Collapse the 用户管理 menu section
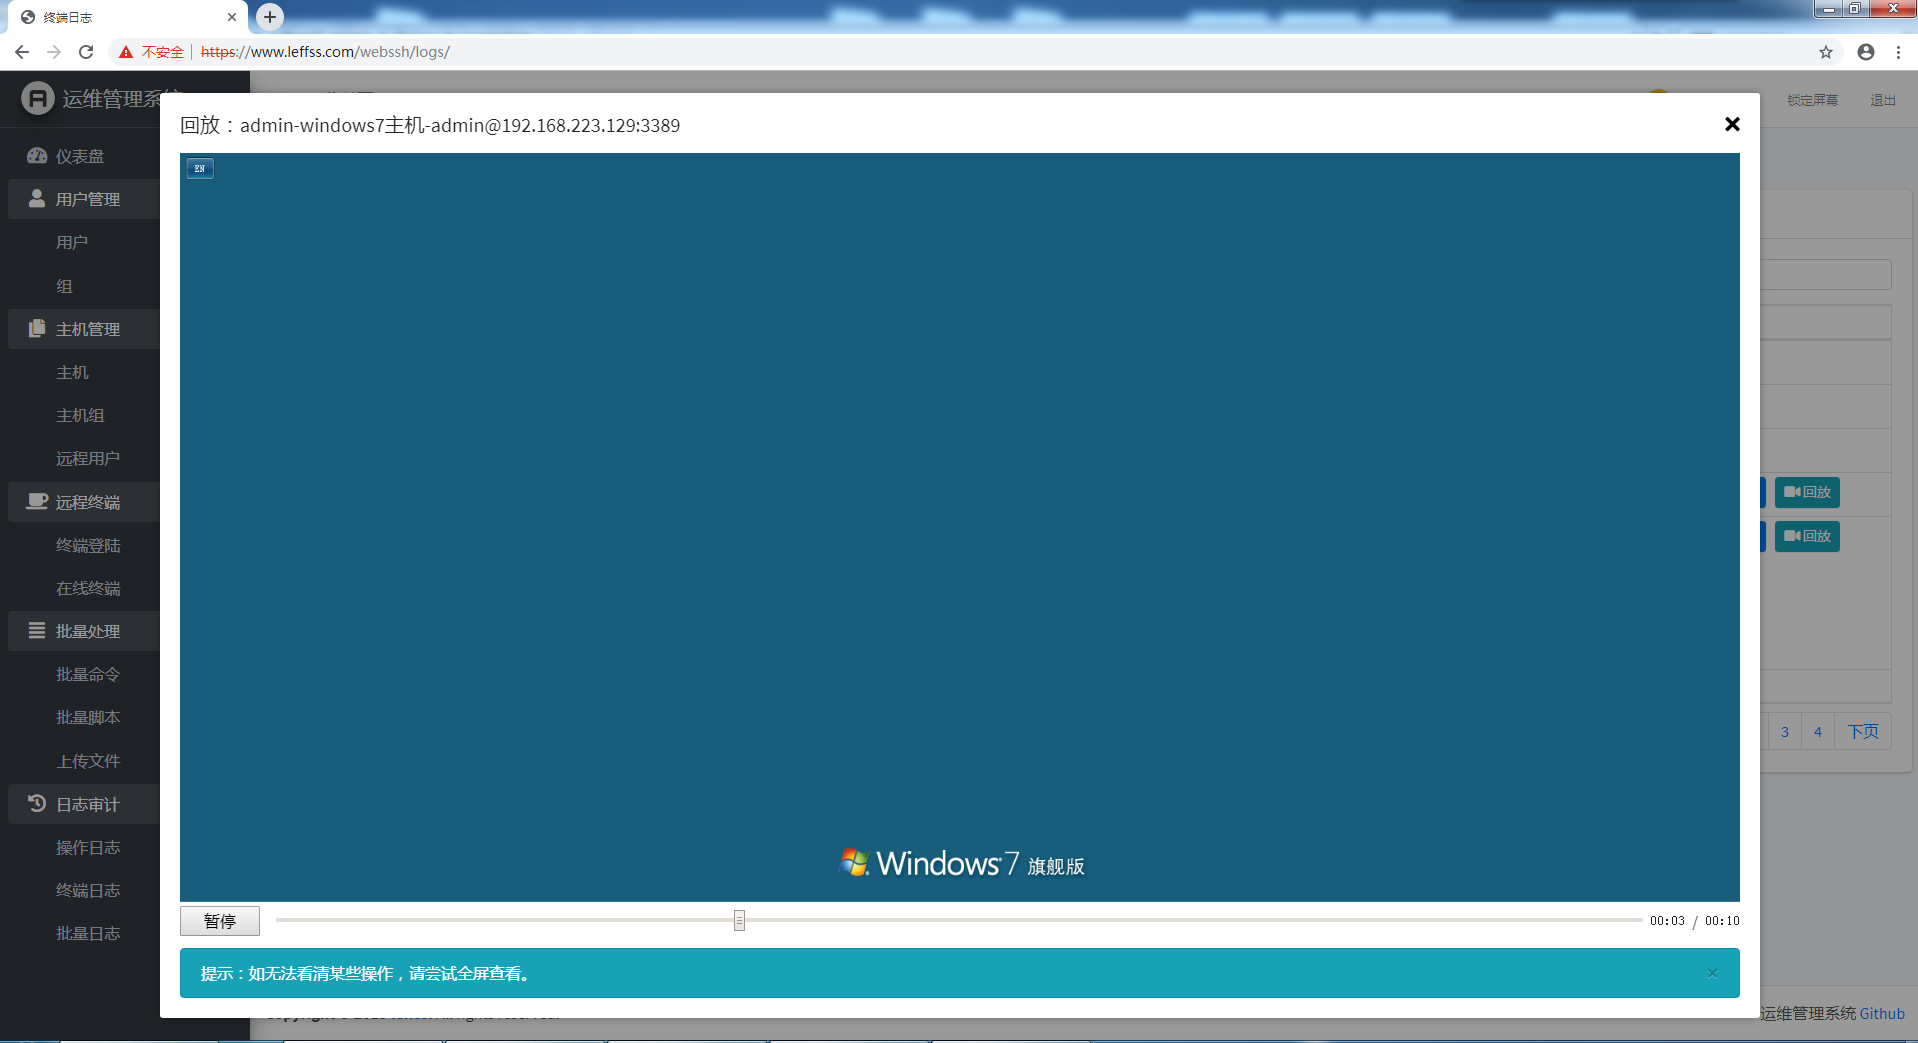 [84, 199]
